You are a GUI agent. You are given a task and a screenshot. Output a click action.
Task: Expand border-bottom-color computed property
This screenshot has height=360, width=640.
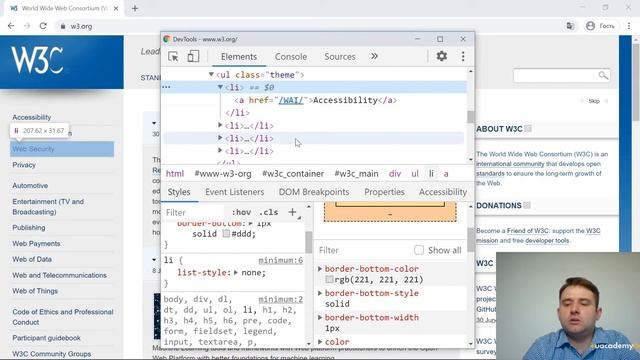pyautogui.click(x=320, y=269)
